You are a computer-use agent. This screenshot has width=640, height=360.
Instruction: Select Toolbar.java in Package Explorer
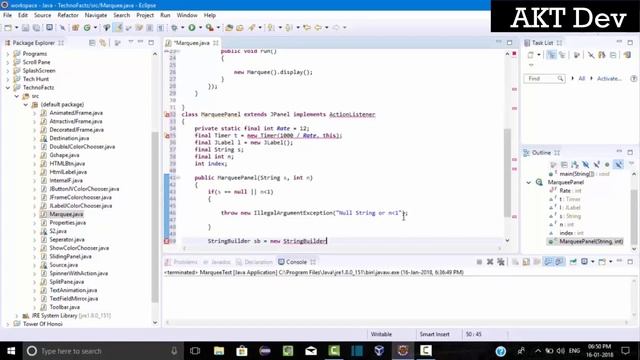[x=64, y=307]
